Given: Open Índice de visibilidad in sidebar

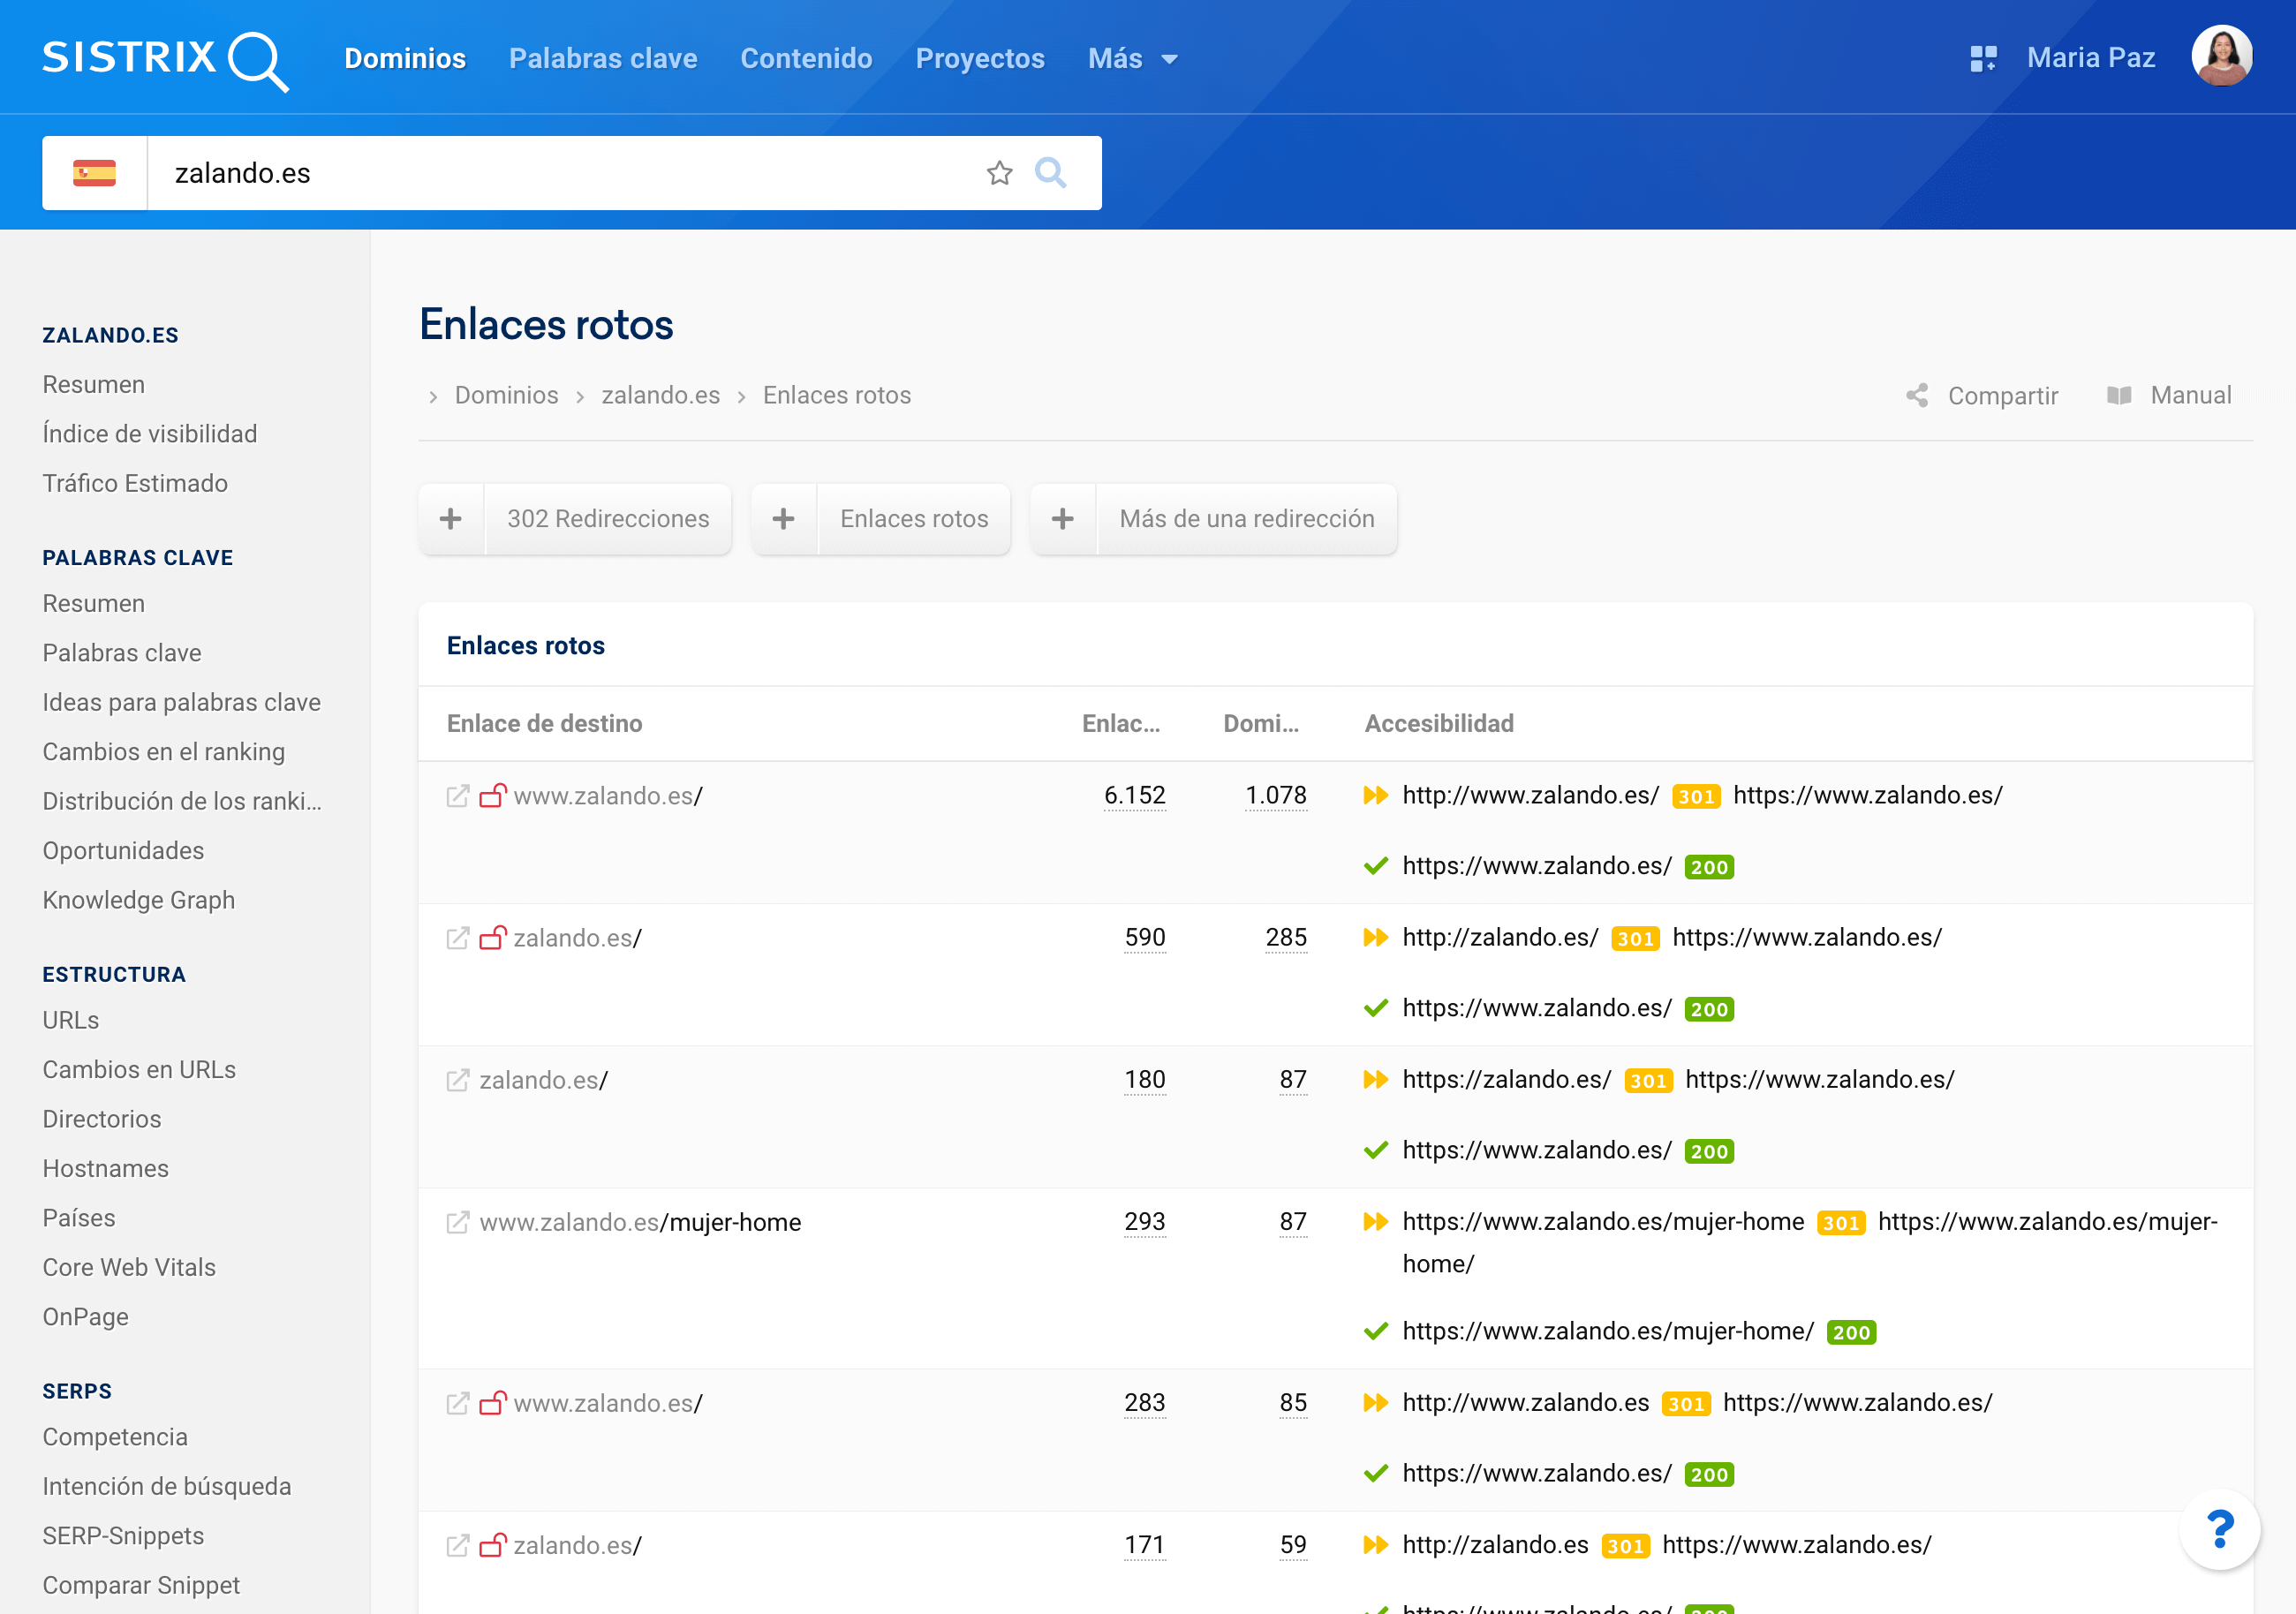Looking at the screenshot, I should (150, 434).
